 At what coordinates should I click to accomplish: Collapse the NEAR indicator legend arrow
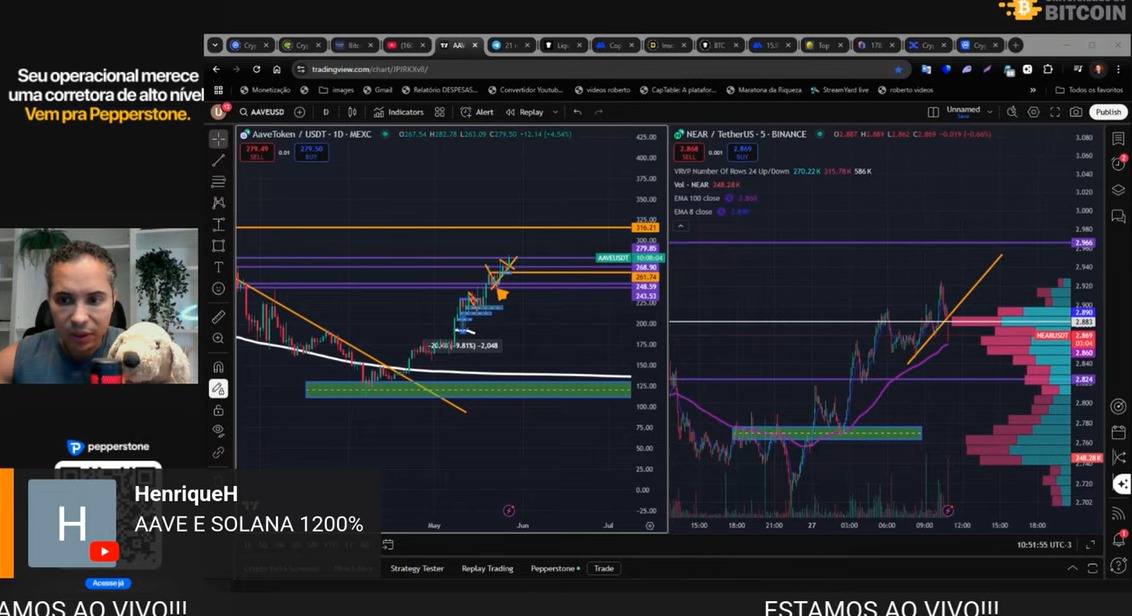click(681, 226)
